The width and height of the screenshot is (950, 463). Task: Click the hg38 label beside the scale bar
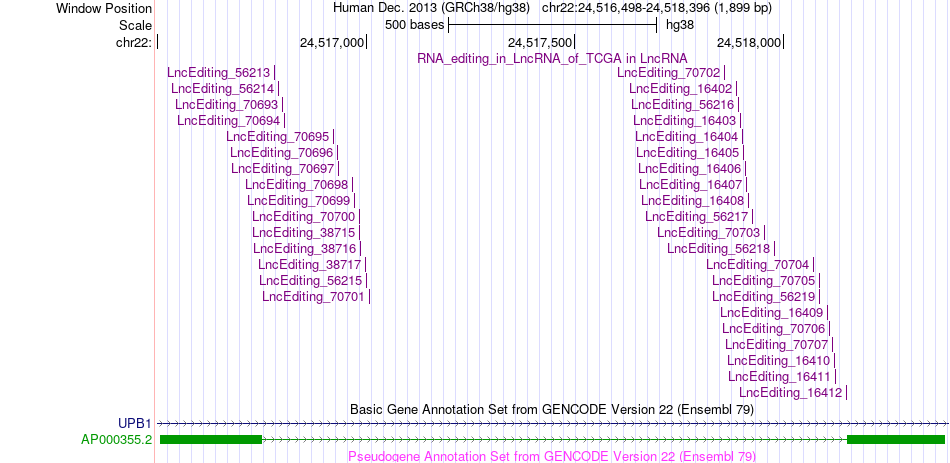tap(680, 25)
